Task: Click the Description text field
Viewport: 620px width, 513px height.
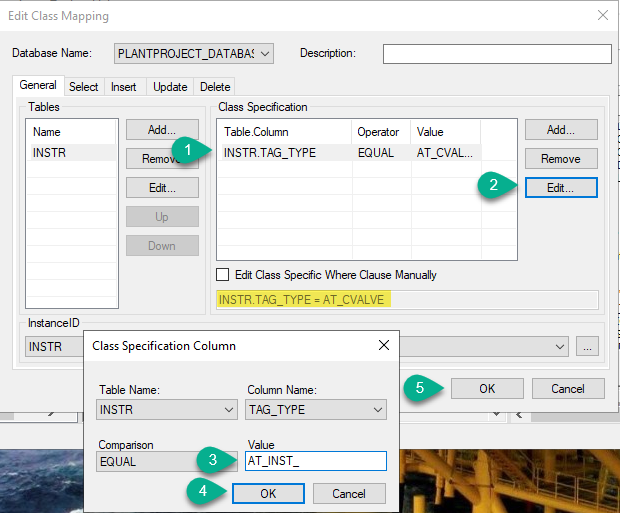Action: (497, 54)
